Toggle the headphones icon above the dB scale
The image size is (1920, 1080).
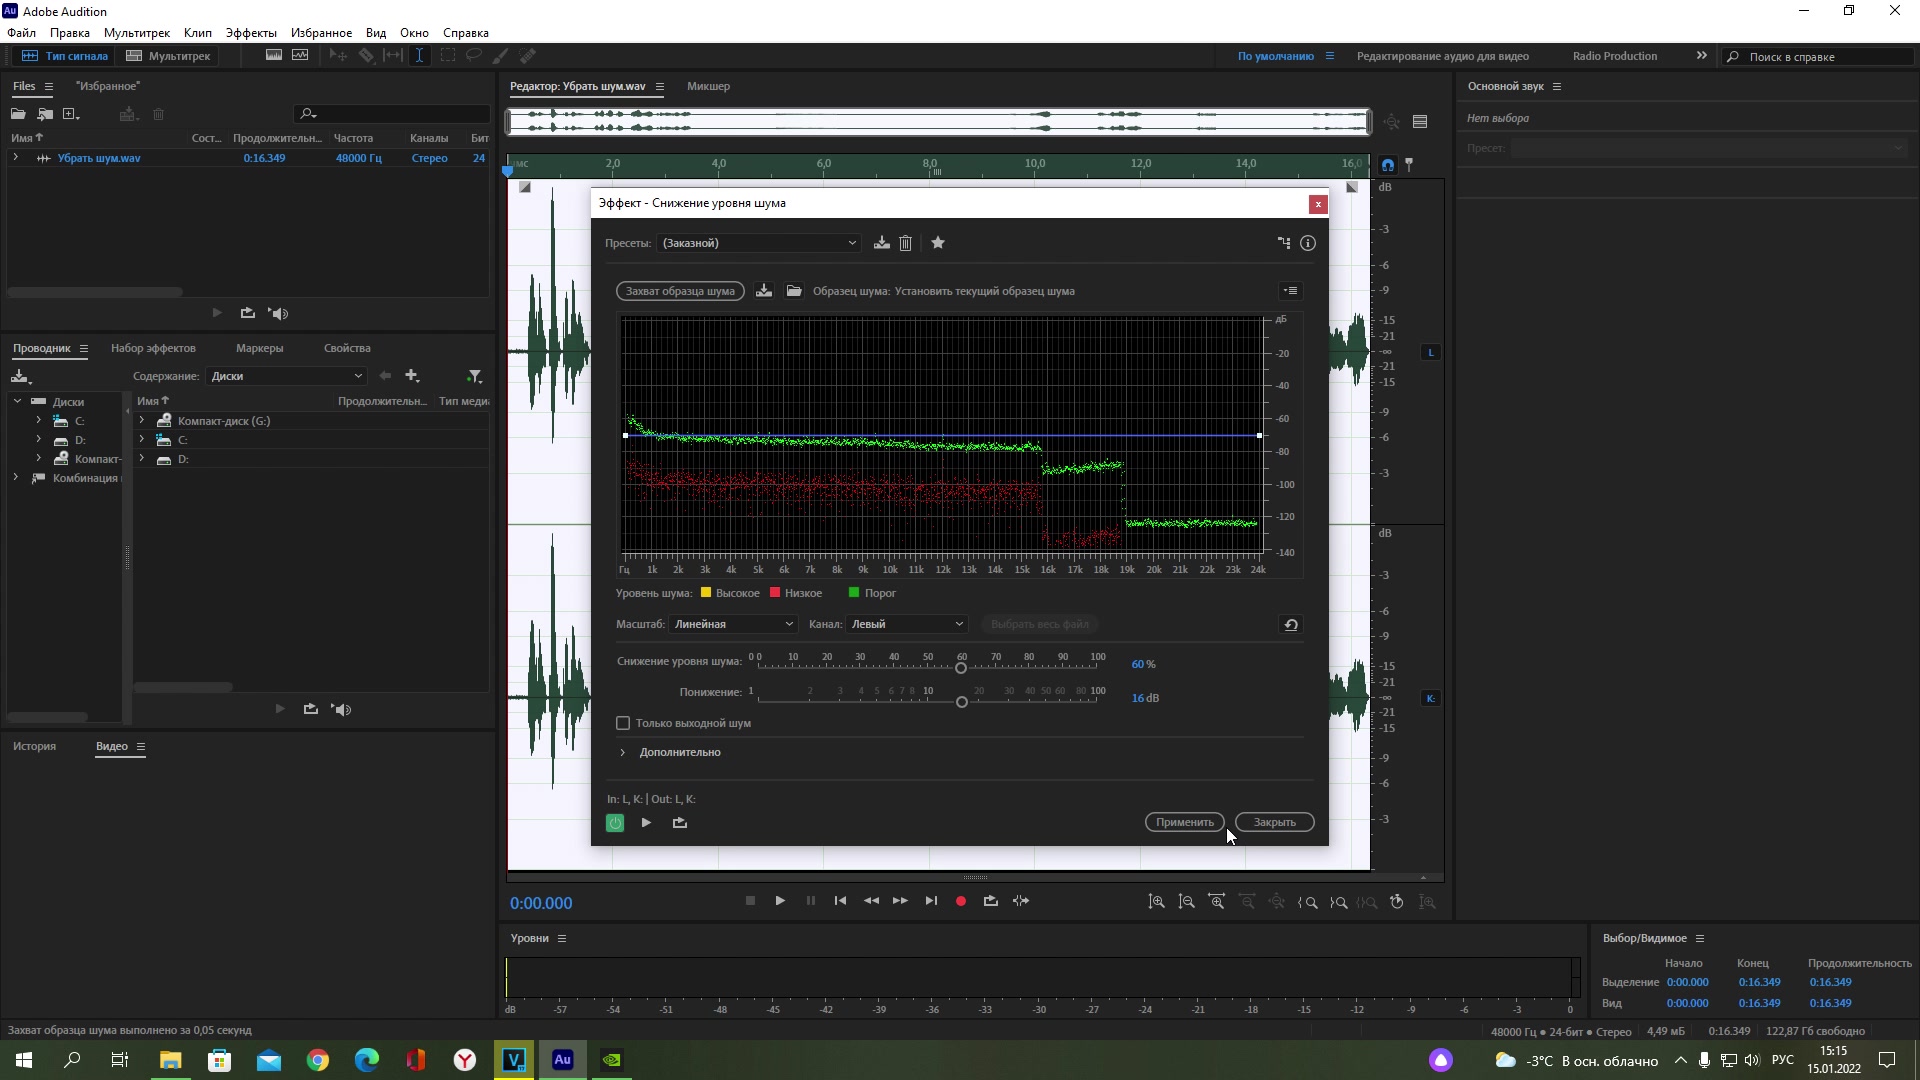click(x=1388, y=165)
